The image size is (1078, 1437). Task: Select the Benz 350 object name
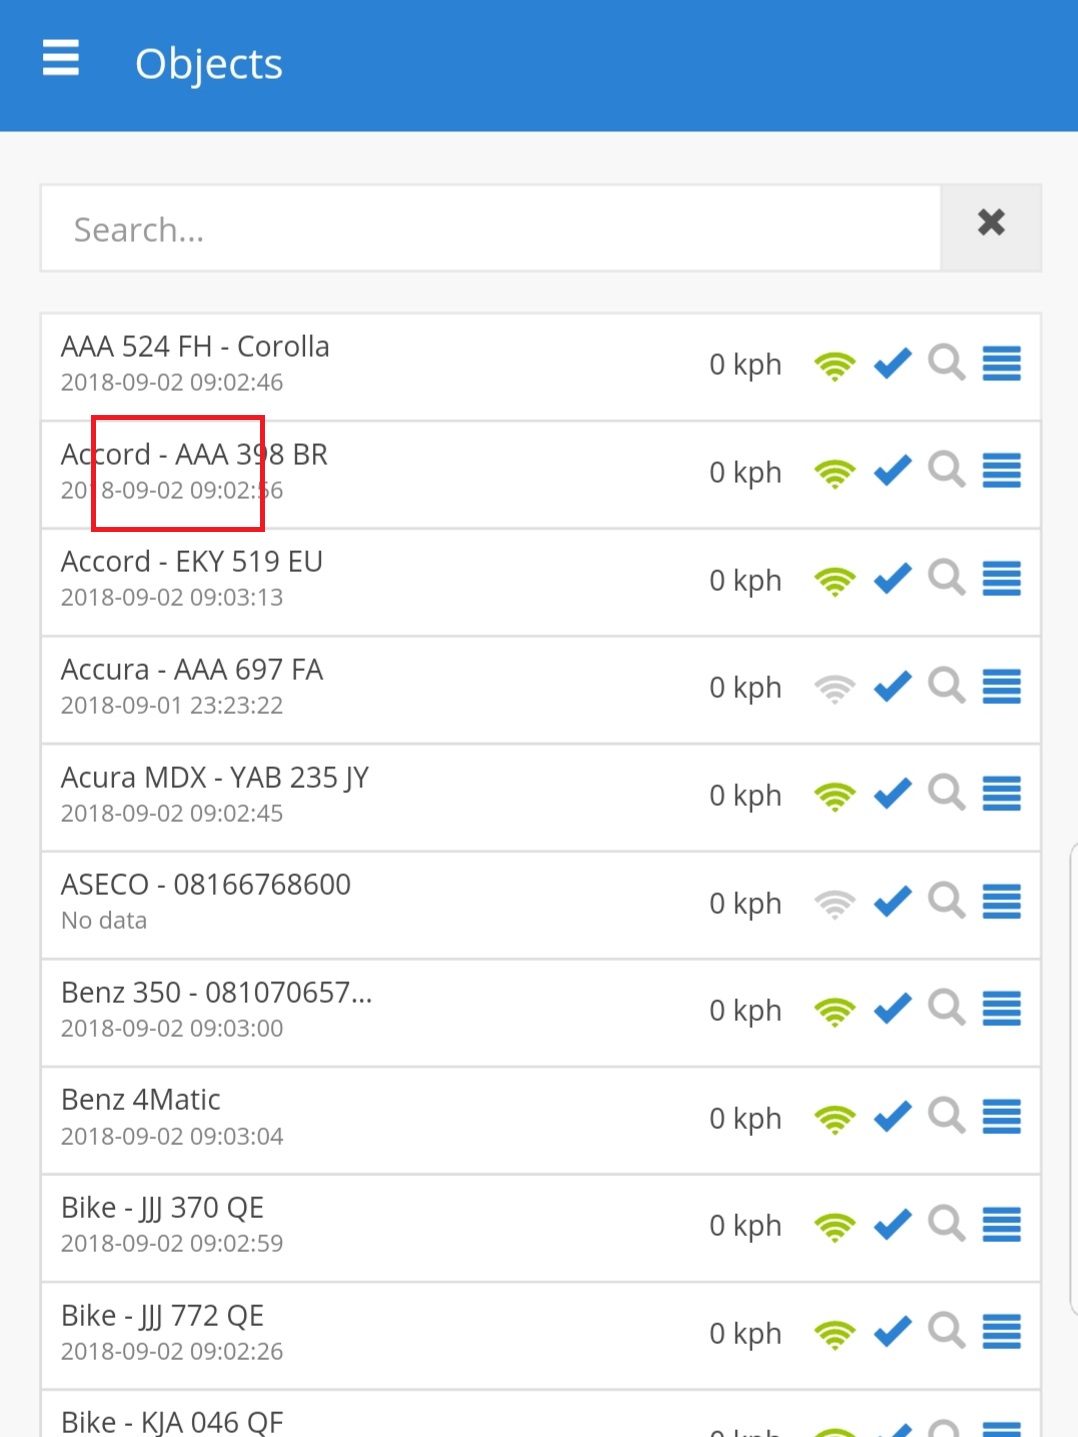tap(216, 993)
